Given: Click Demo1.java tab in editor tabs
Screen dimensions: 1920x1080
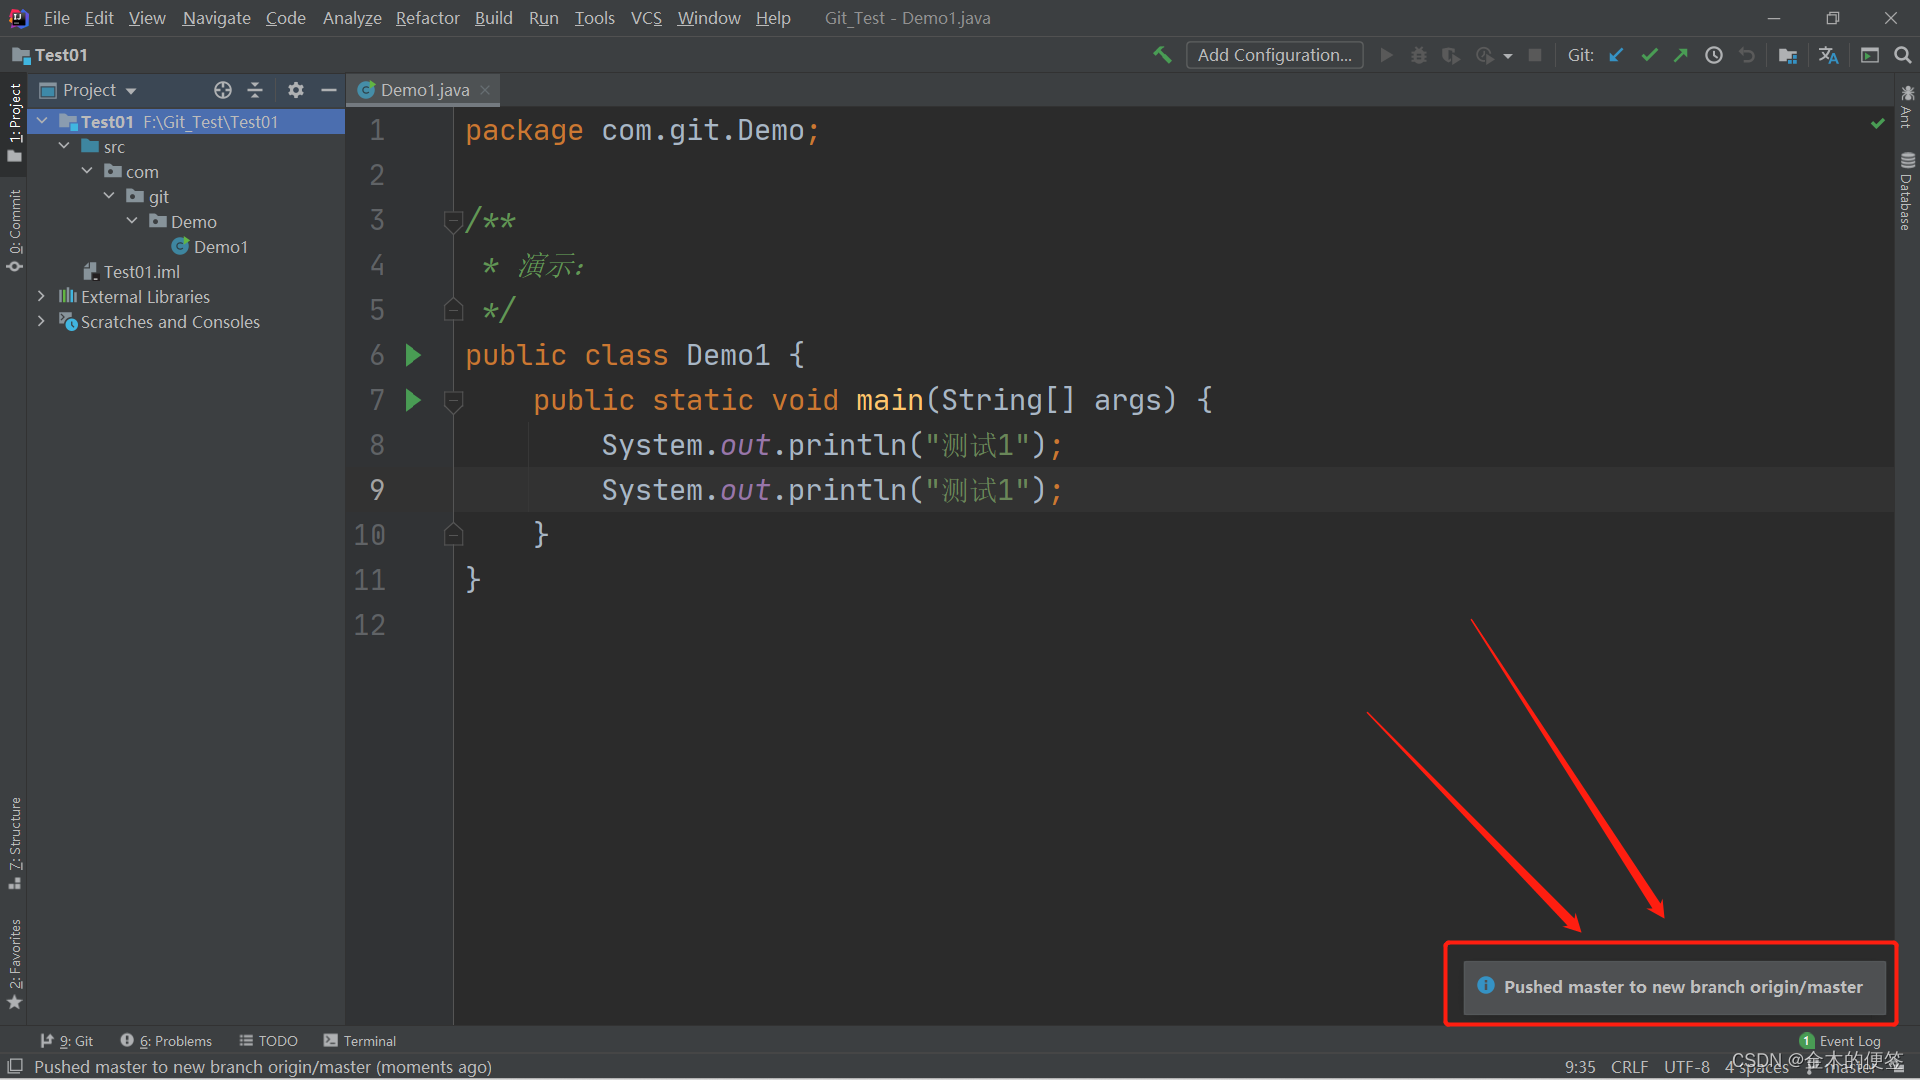Looking at the screenshot, I should 422,88.
